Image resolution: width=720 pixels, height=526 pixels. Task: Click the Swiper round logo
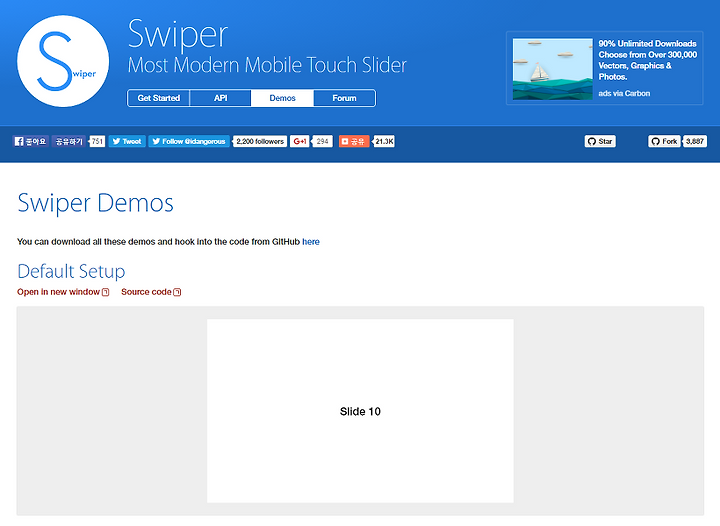(x=63, y=61)
